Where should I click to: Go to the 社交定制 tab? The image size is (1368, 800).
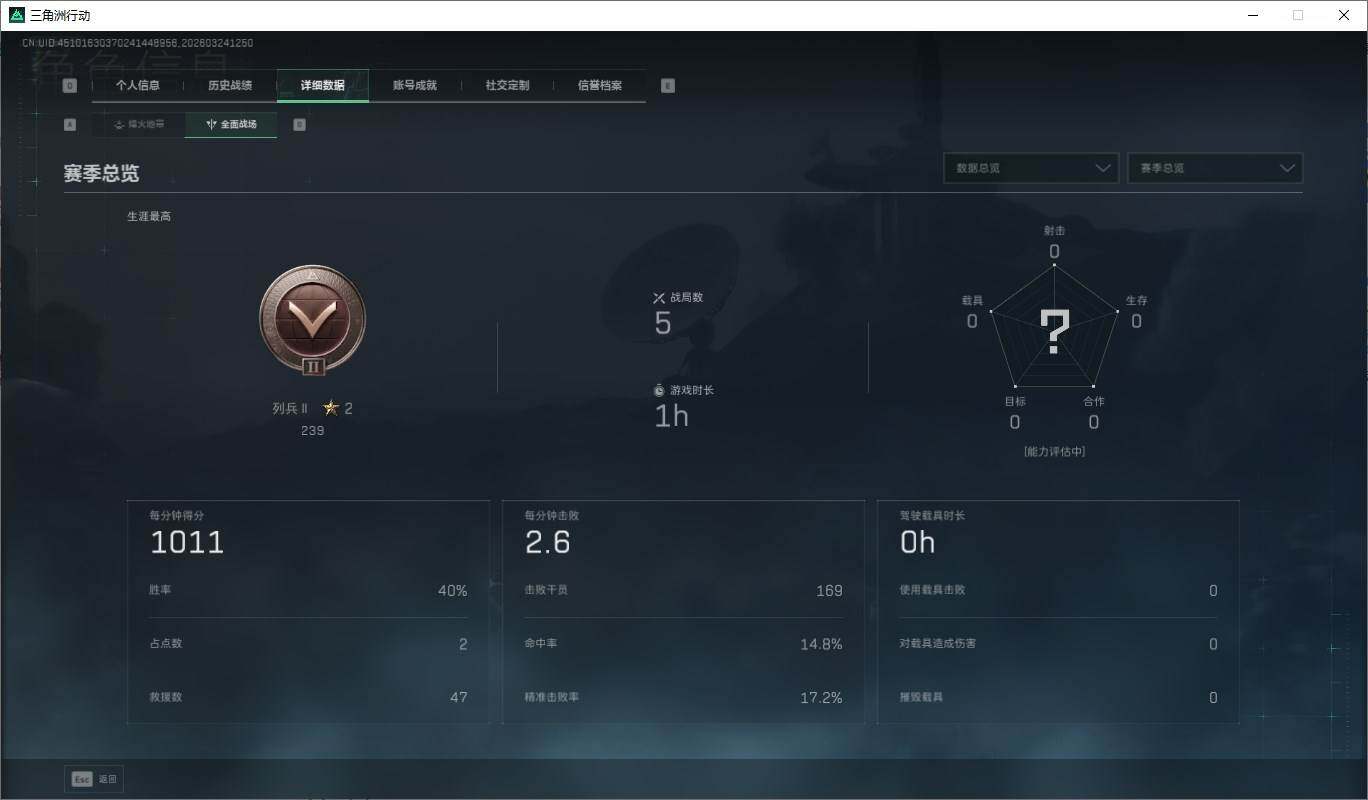click(x=507, y=86)
